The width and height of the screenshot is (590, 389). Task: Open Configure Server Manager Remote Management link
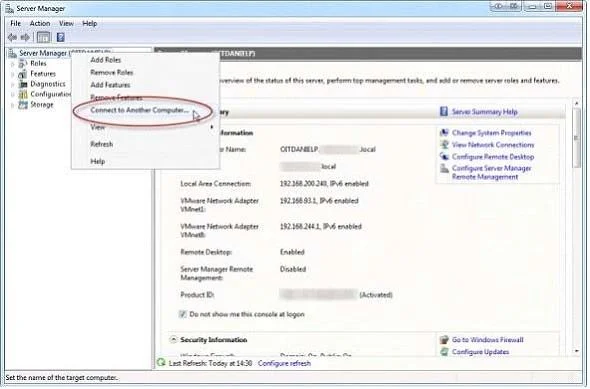(492, 173)
